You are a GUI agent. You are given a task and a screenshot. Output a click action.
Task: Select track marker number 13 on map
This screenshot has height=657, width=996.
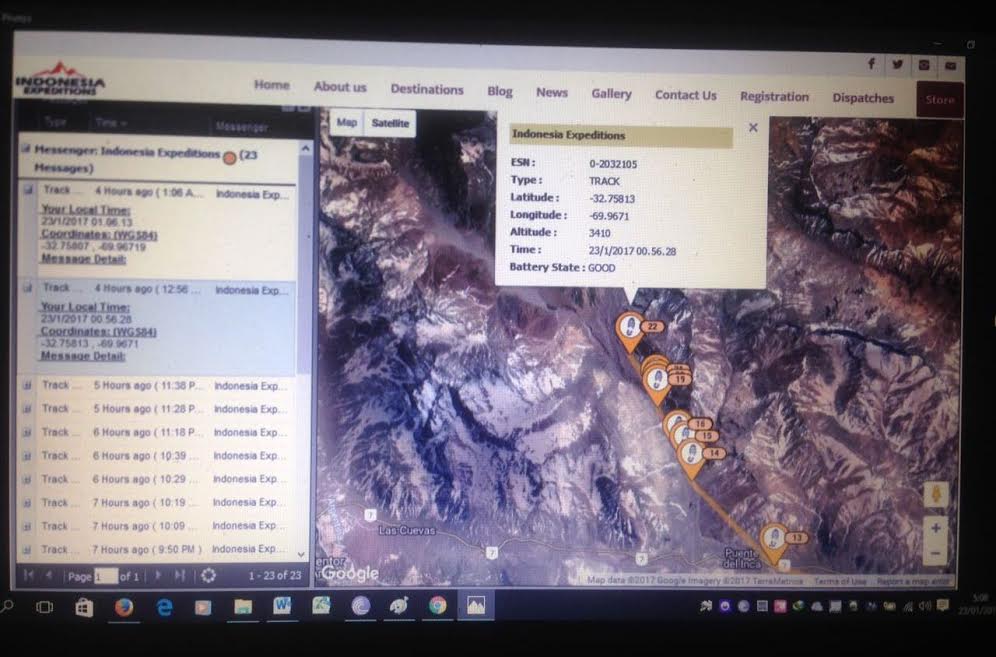pyautogui.click(x=773, y=539)
